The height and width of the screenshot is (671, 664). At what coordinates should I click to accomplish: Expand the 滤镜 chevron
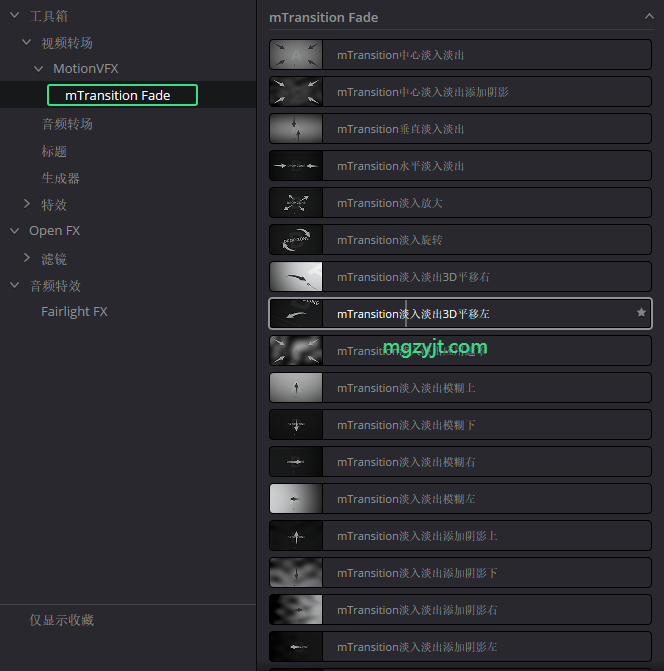click(27, 258)
